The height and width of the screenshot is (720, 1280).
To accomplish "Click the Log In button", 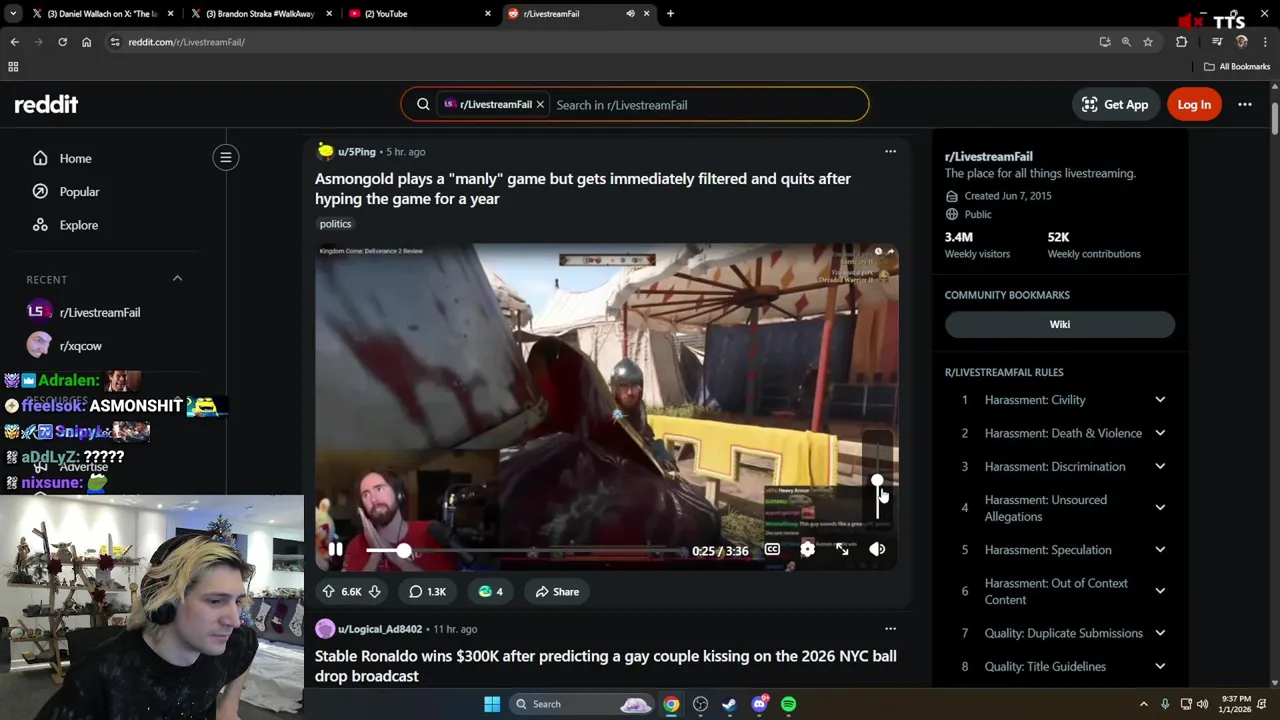I will [x=1194, y=104].
